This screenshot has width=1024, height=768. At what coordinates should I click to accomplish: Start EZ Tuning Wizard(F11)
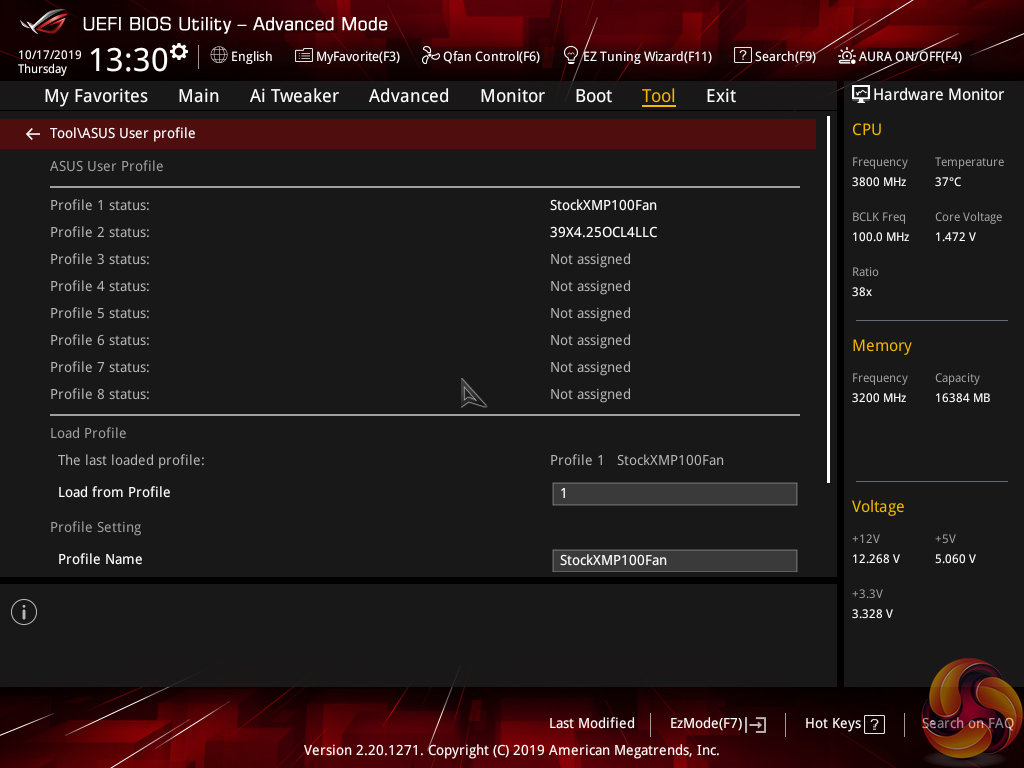647,57
